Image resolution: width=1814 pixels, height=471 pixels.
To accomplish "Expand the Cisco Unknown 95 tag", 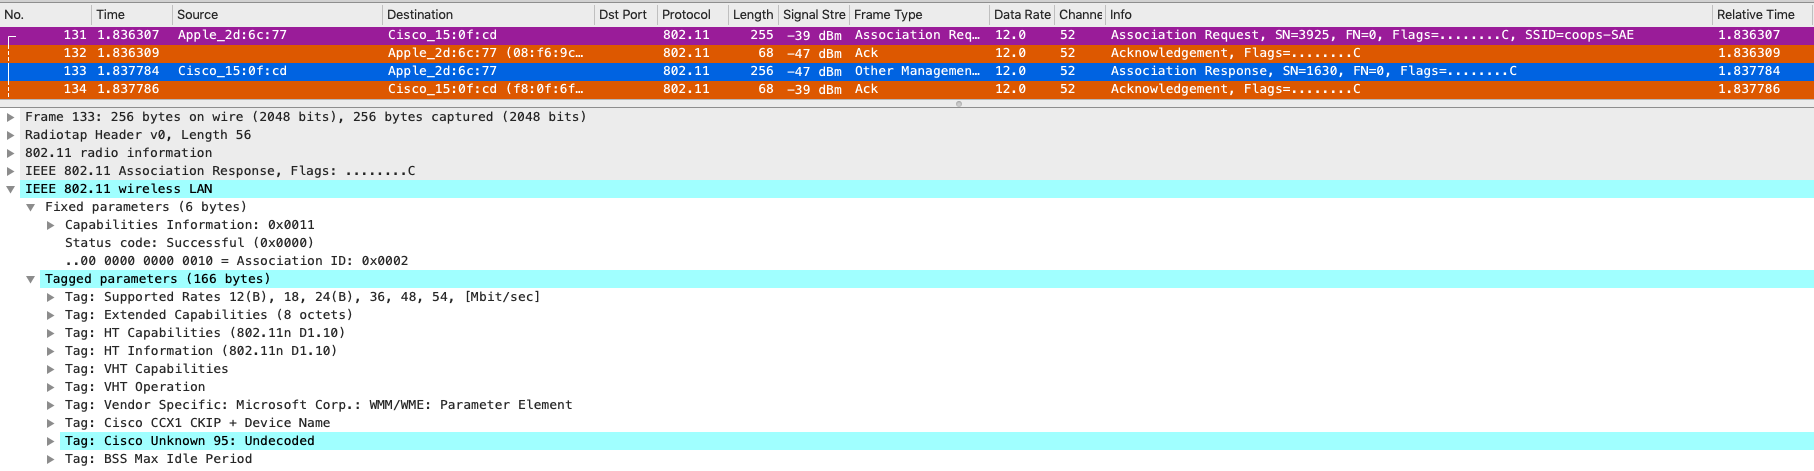I will tap(51, 441).
